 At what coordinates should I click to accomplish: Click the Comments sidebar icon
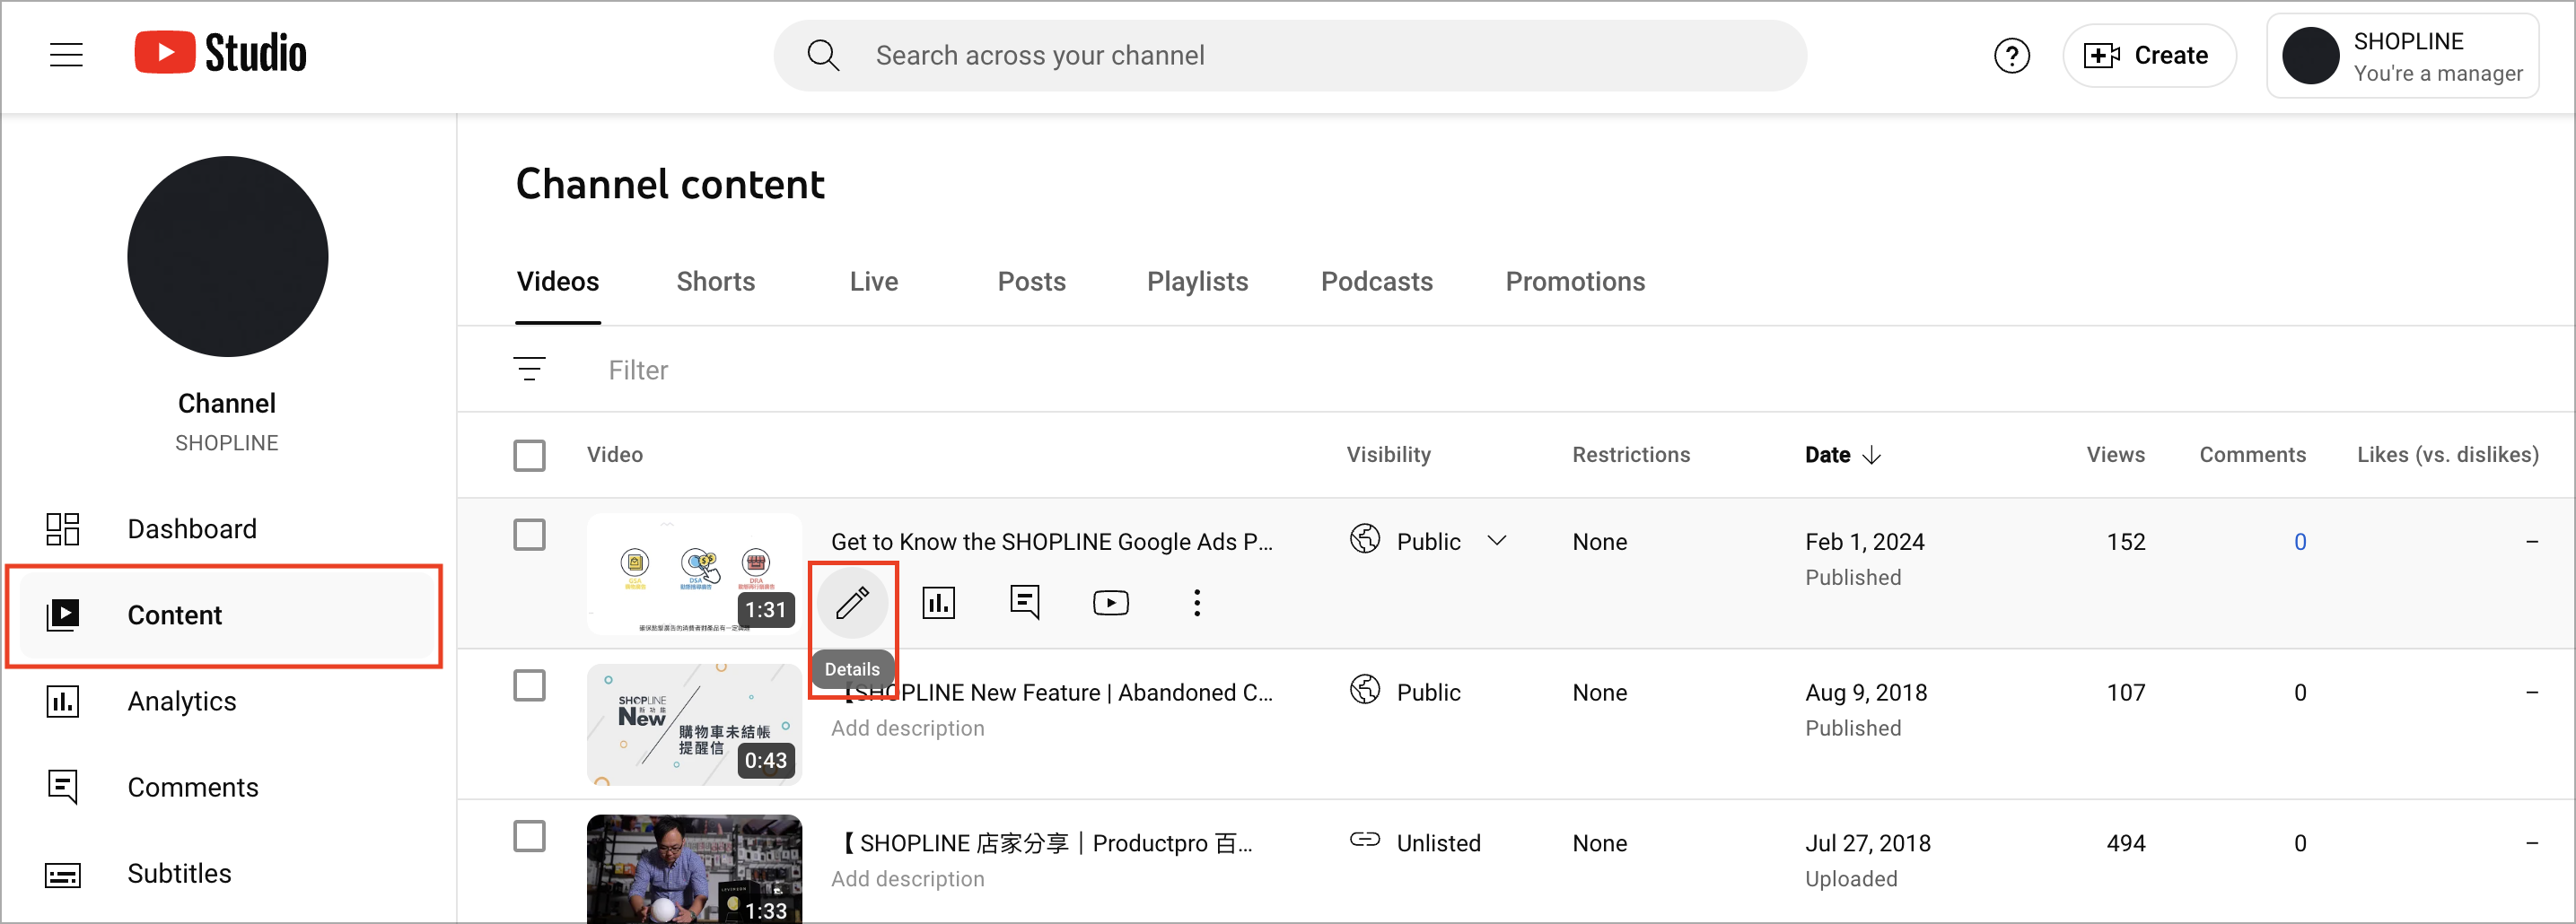pos(63,787)
